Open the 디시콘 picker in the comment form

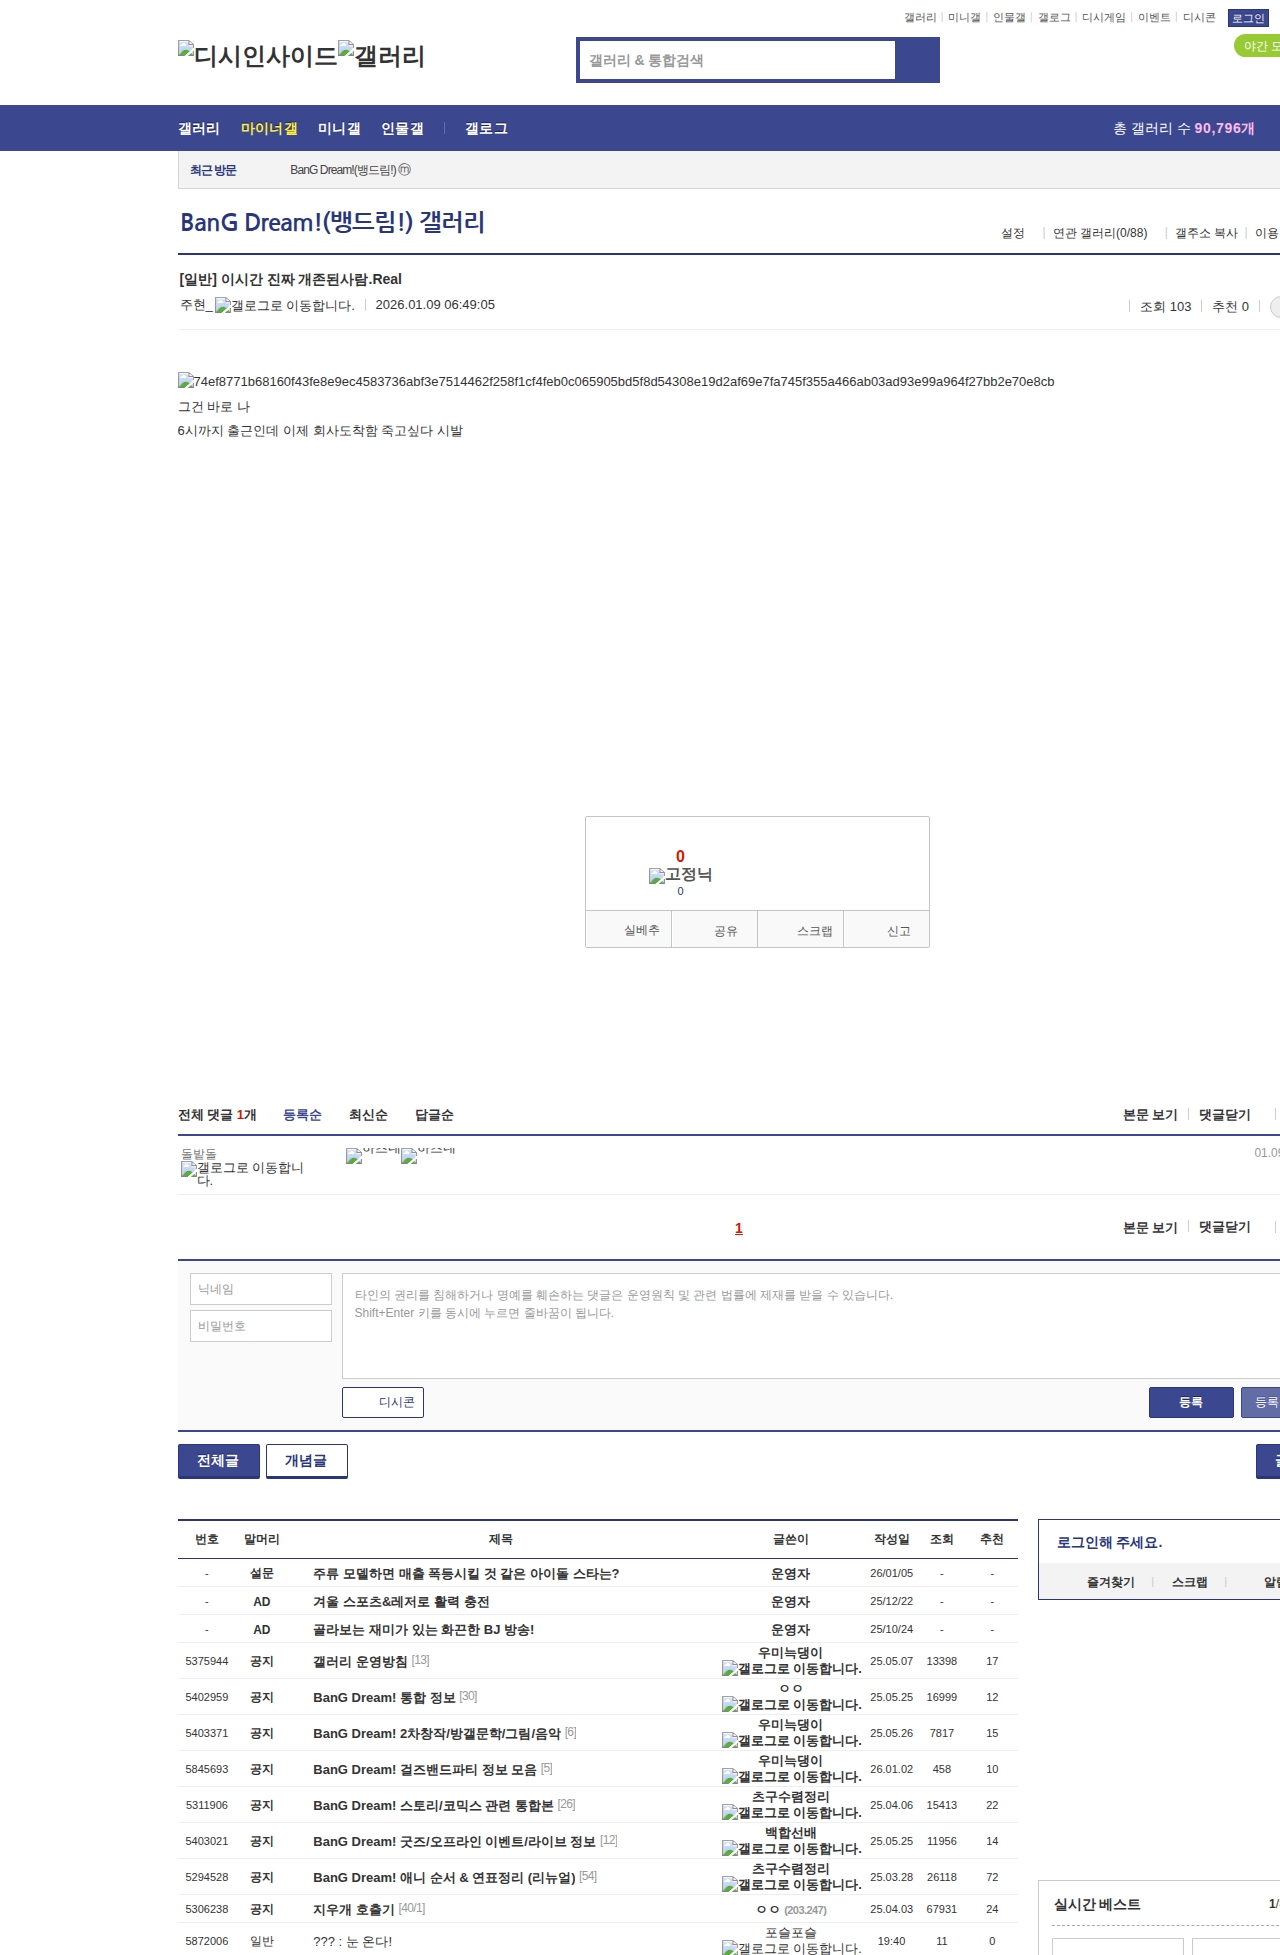(383, 1402)
